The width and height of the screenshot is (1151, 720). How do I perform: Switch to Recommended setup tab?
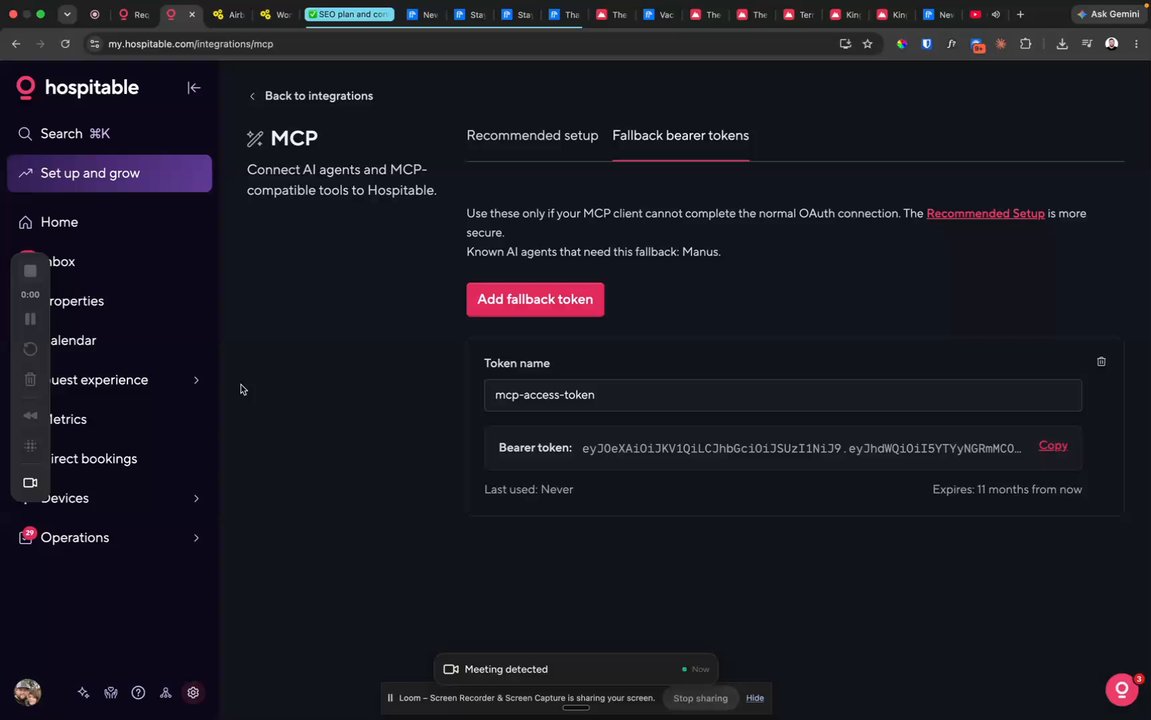point(532,136)
